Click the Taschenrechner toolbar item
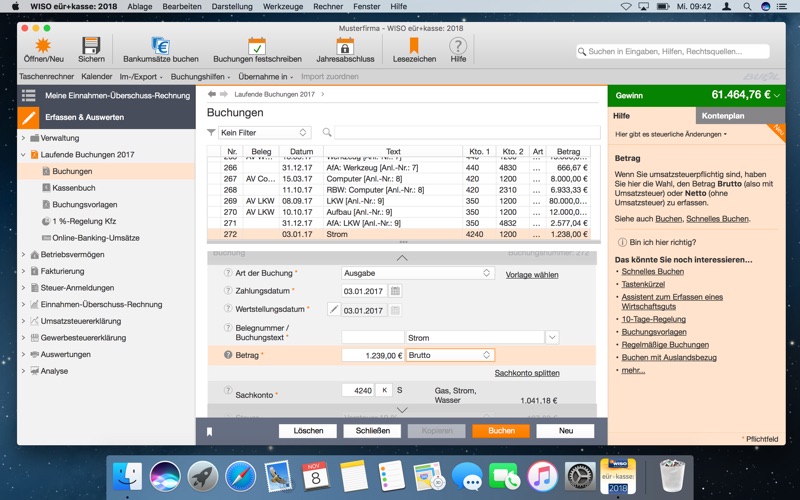 [x=46, y=77]
